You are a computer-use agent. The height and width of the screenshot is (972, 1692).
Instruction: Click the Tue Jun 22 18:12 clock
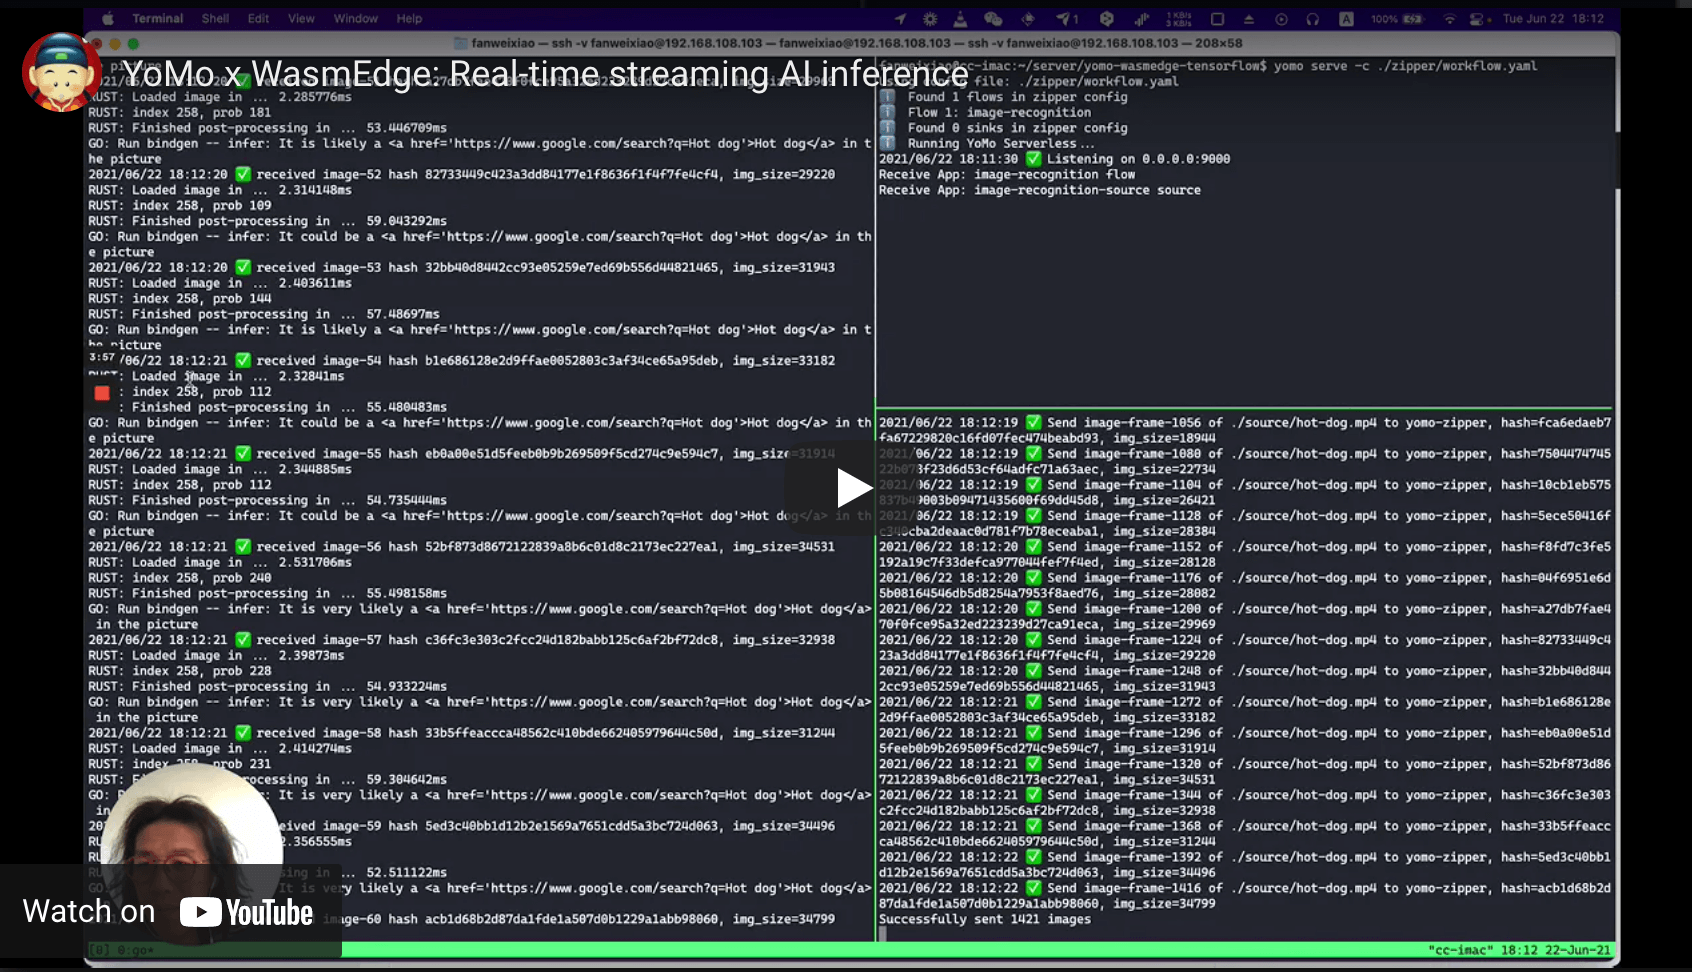(1553, 18)
